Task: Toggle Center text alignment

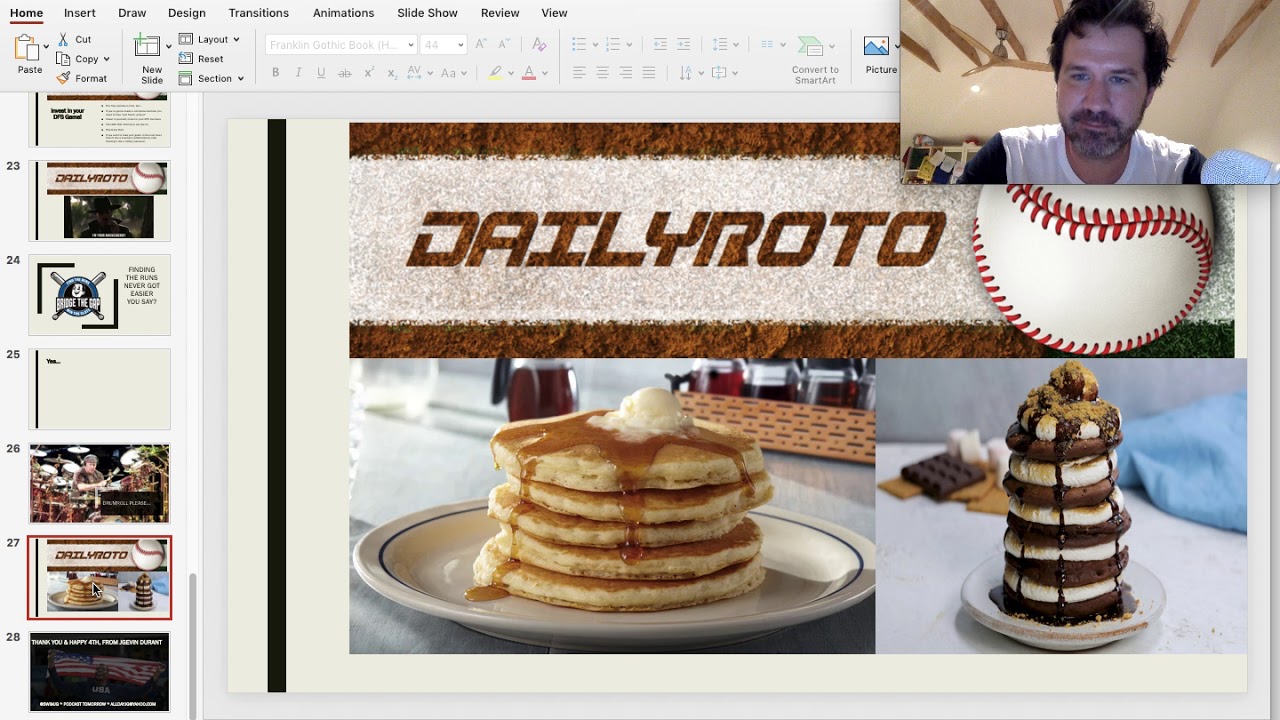Action: pos(602,73)
